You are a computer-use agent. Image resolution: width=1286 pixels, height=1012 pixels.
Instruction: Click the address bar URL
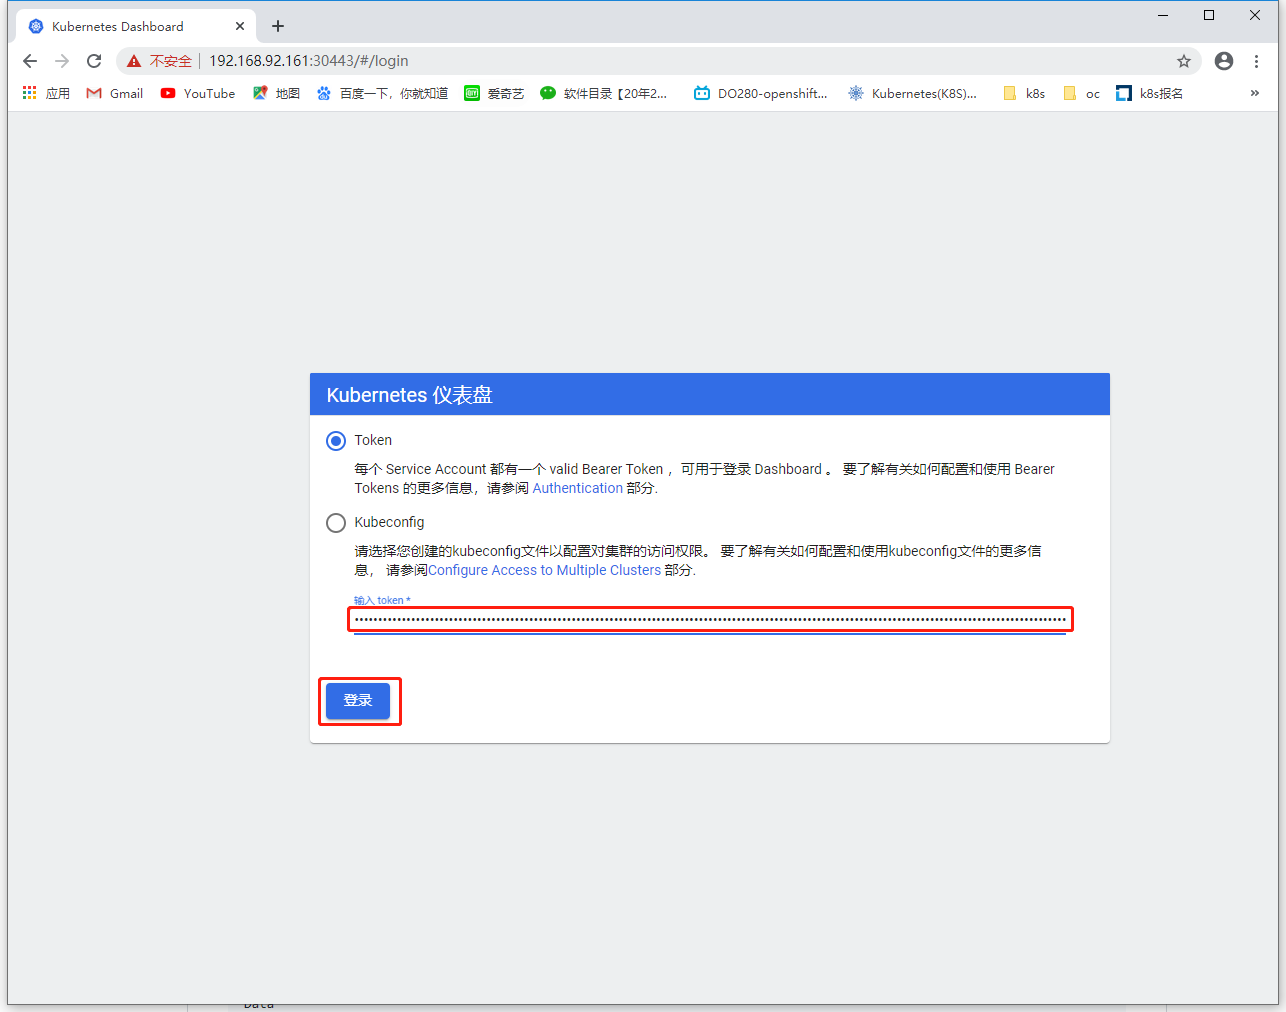(x=308, y=61)
